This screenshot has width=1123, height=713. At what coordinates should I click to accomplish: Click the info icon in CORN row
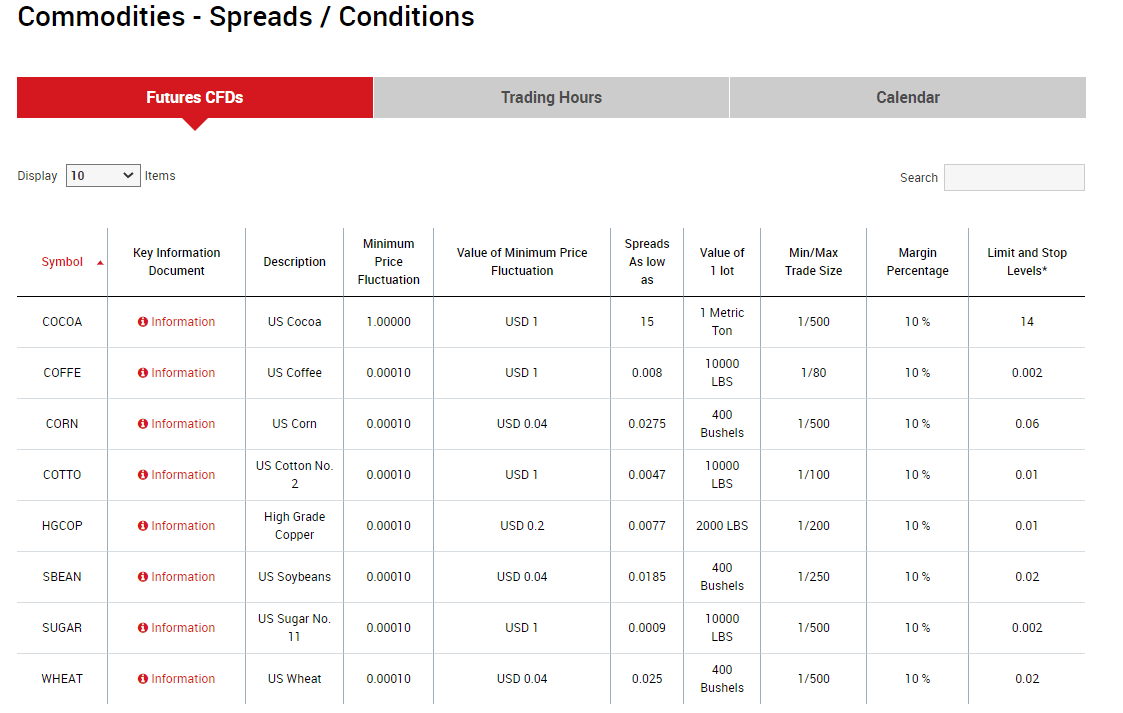point(143,424)
